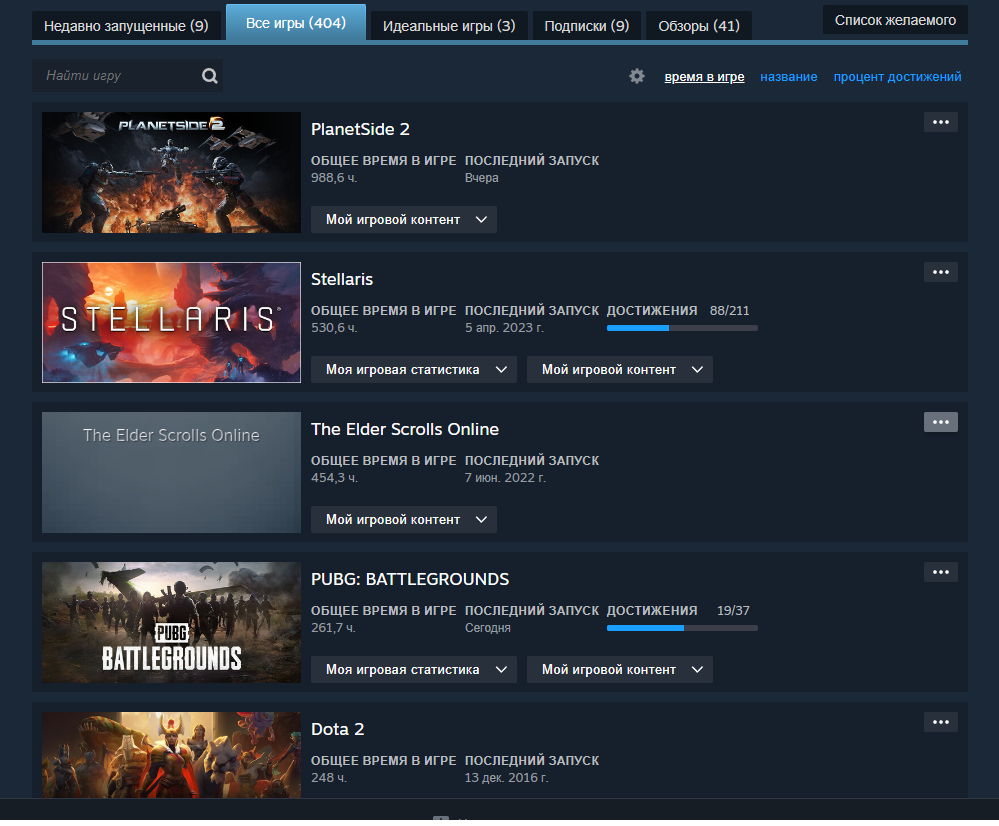This screenshot has width=999, height=826.
Task: Sort by процент достижений
Action: 898,77
